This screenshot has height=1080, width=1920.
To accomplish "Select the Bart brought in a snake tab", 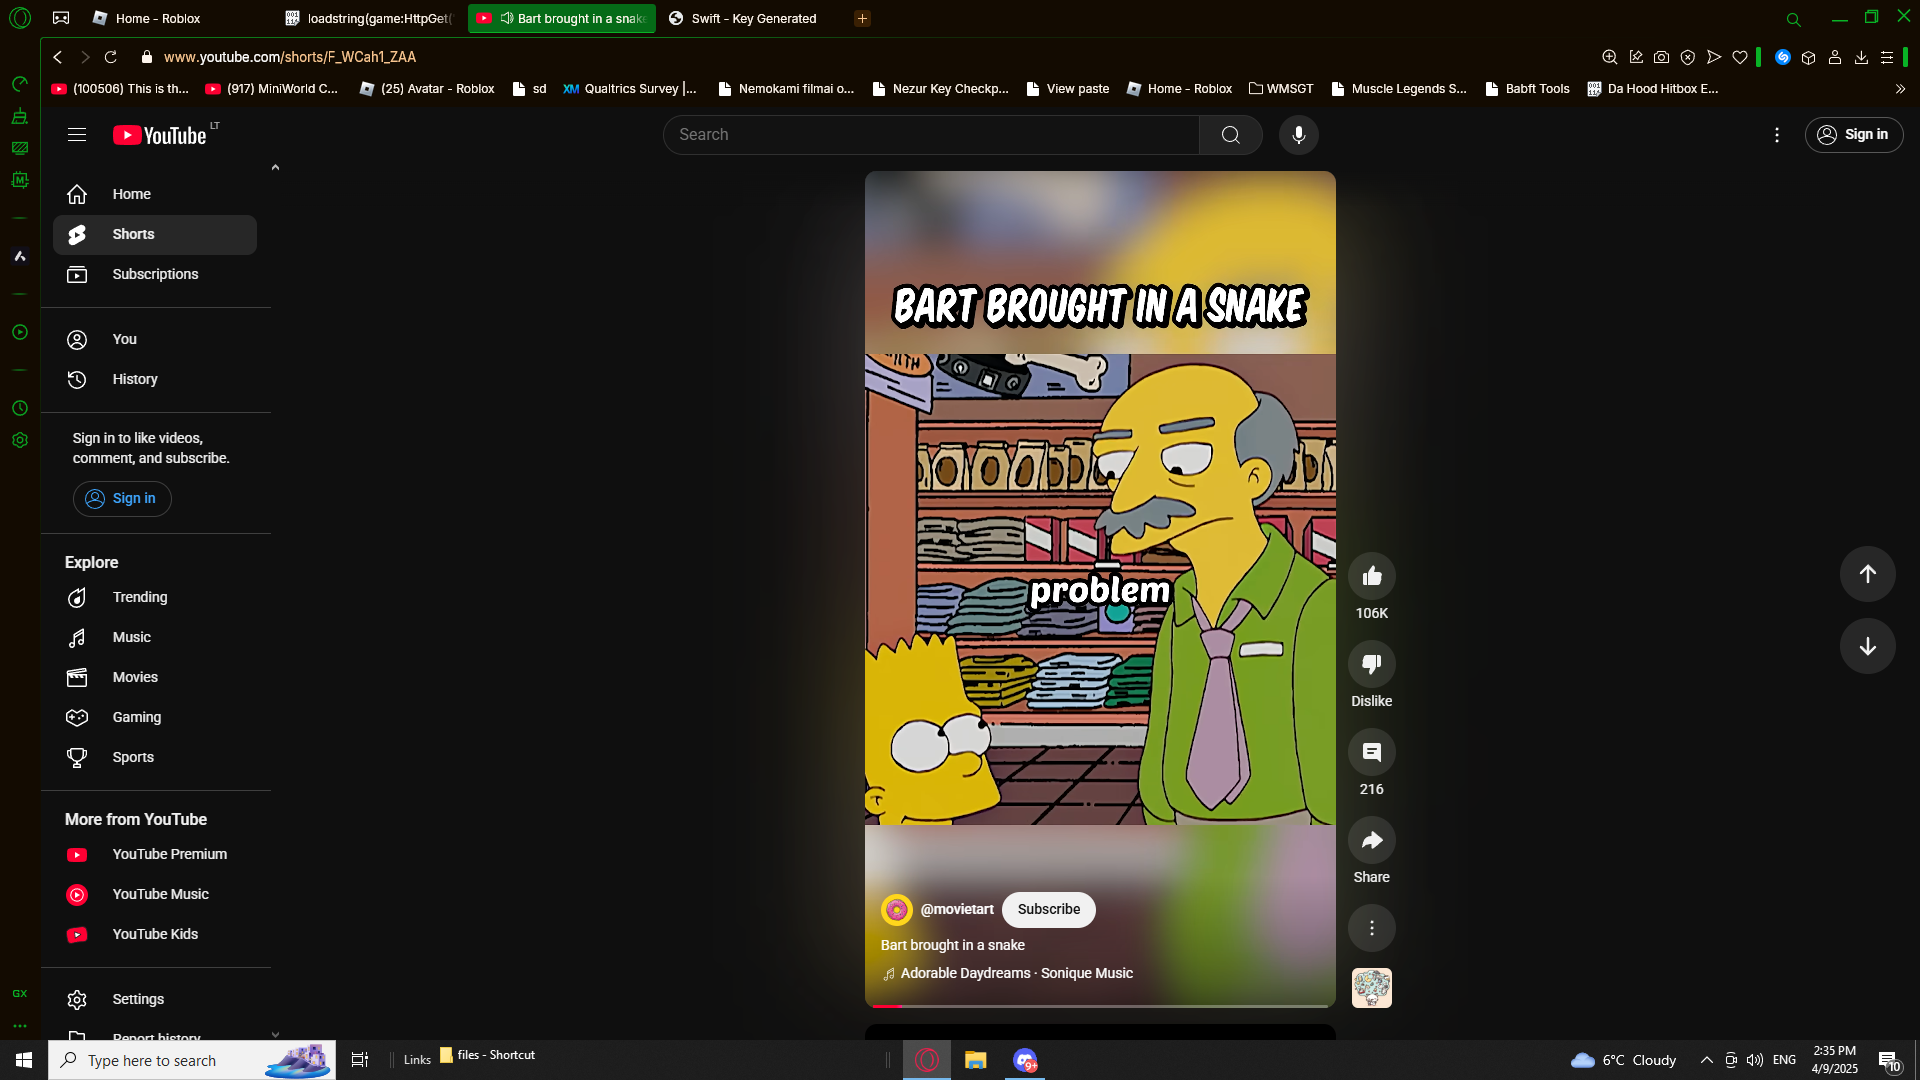I will tap(562, 18).
